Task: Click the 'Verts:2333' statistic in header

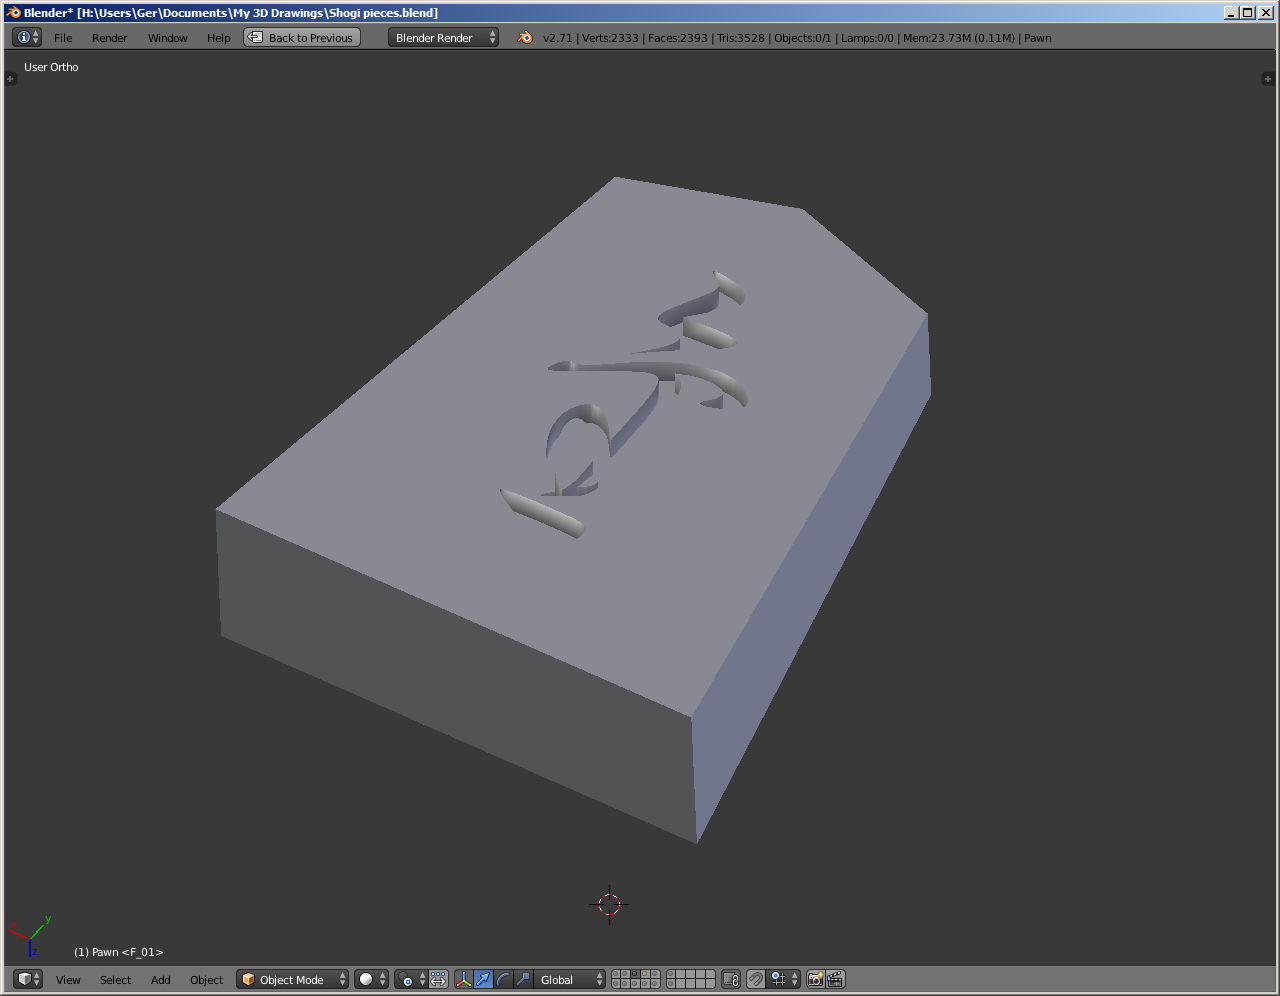Action: (610, 38)
